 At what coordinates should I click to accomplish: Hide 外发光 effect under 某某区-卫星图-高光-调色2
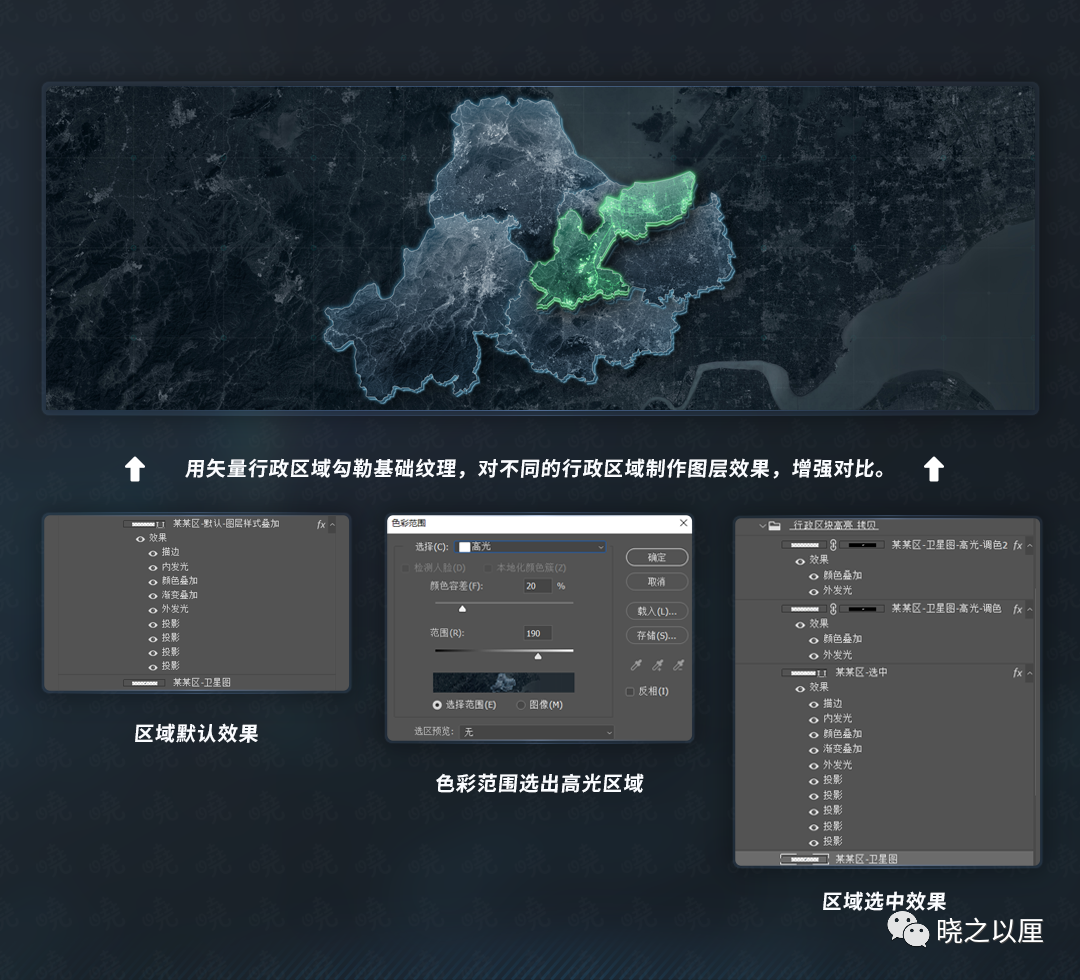pyautogui.click(x=813, y=592)
